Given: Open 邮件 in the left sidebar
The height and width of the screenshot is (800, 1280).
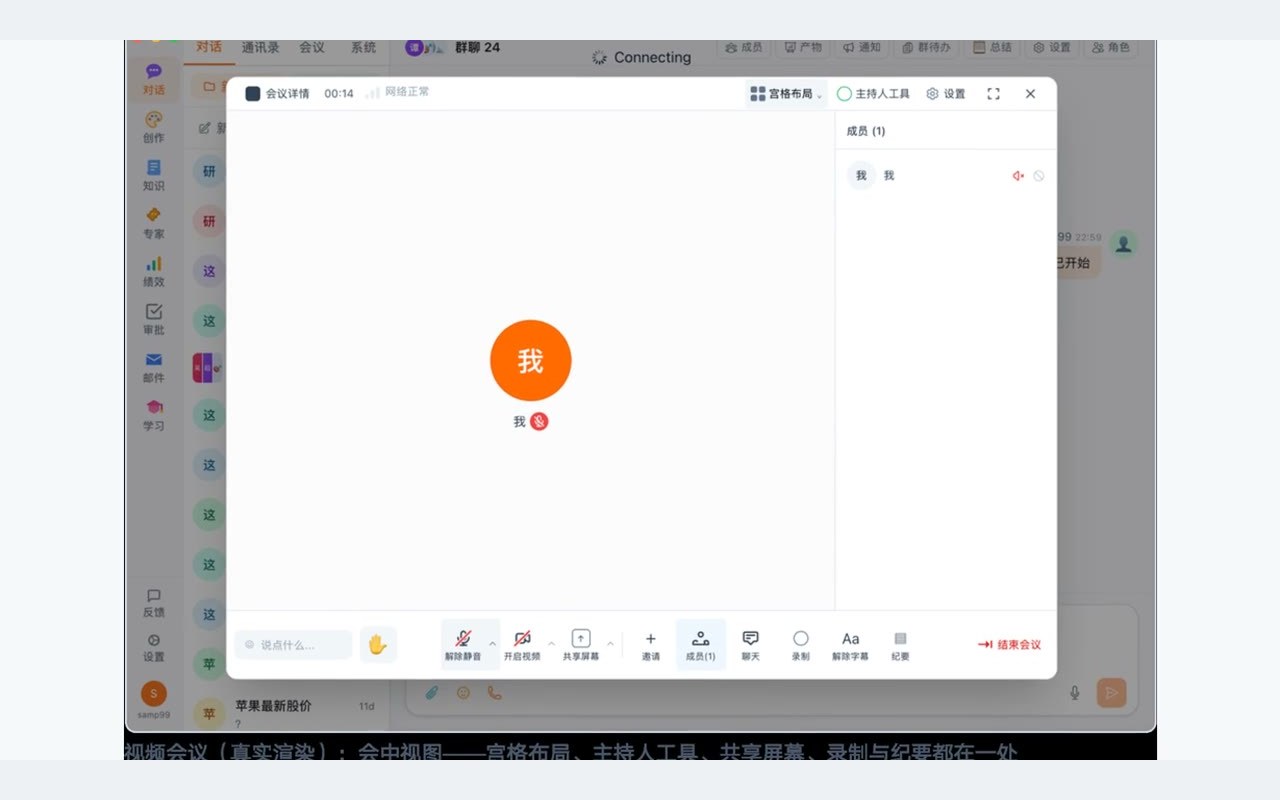Looking at the screenshot, I should point(154,367).
